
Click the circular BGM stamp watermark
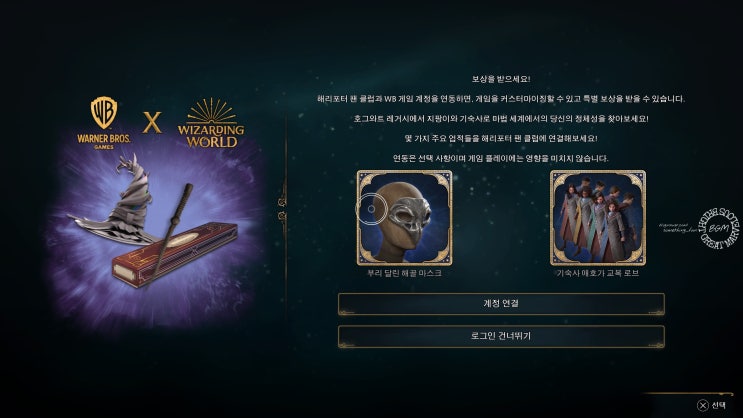click(x=718, y=228)
